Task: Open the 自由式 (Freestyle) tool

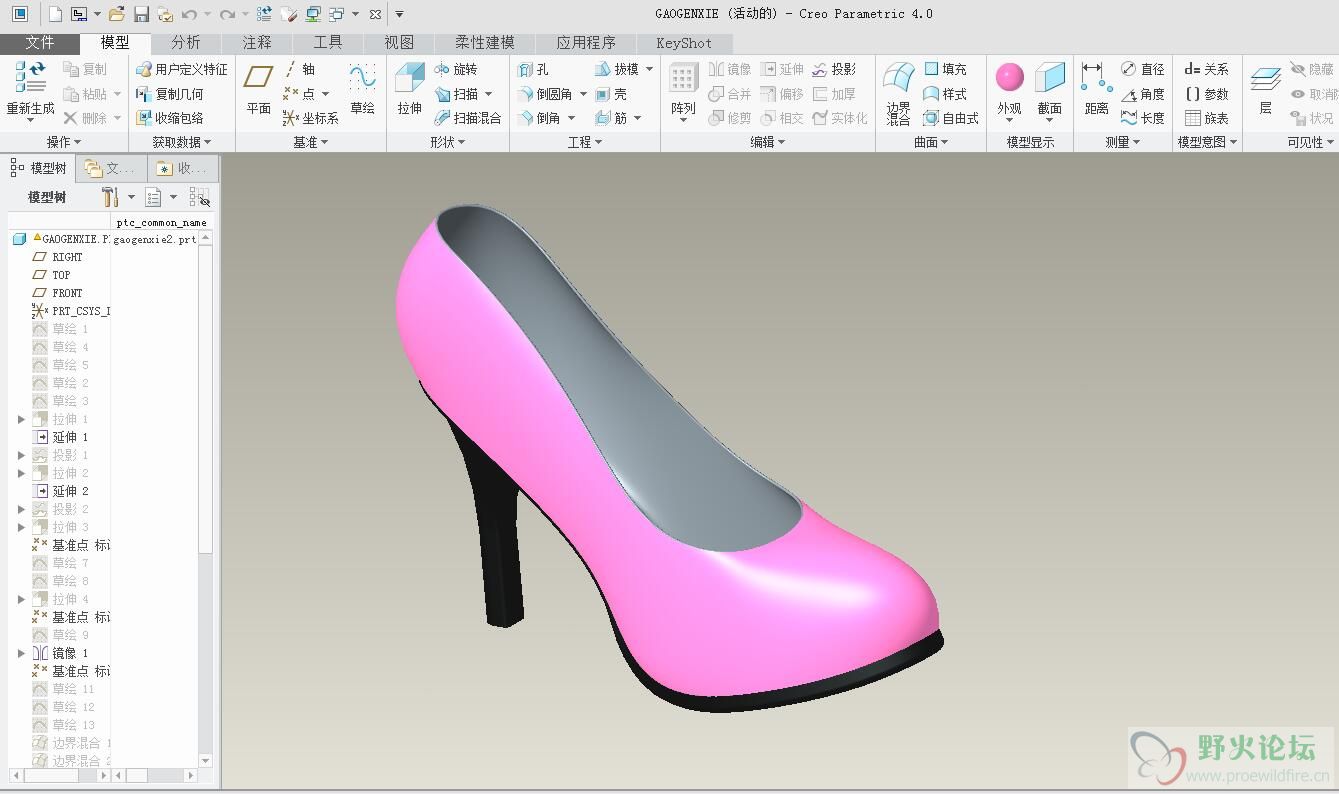Action: pos(951,118)
